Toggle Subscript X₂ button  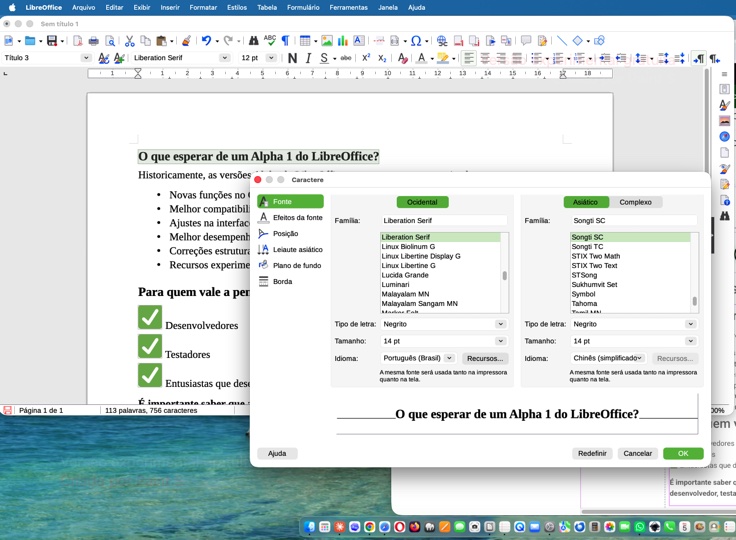[x=382, y=58]
